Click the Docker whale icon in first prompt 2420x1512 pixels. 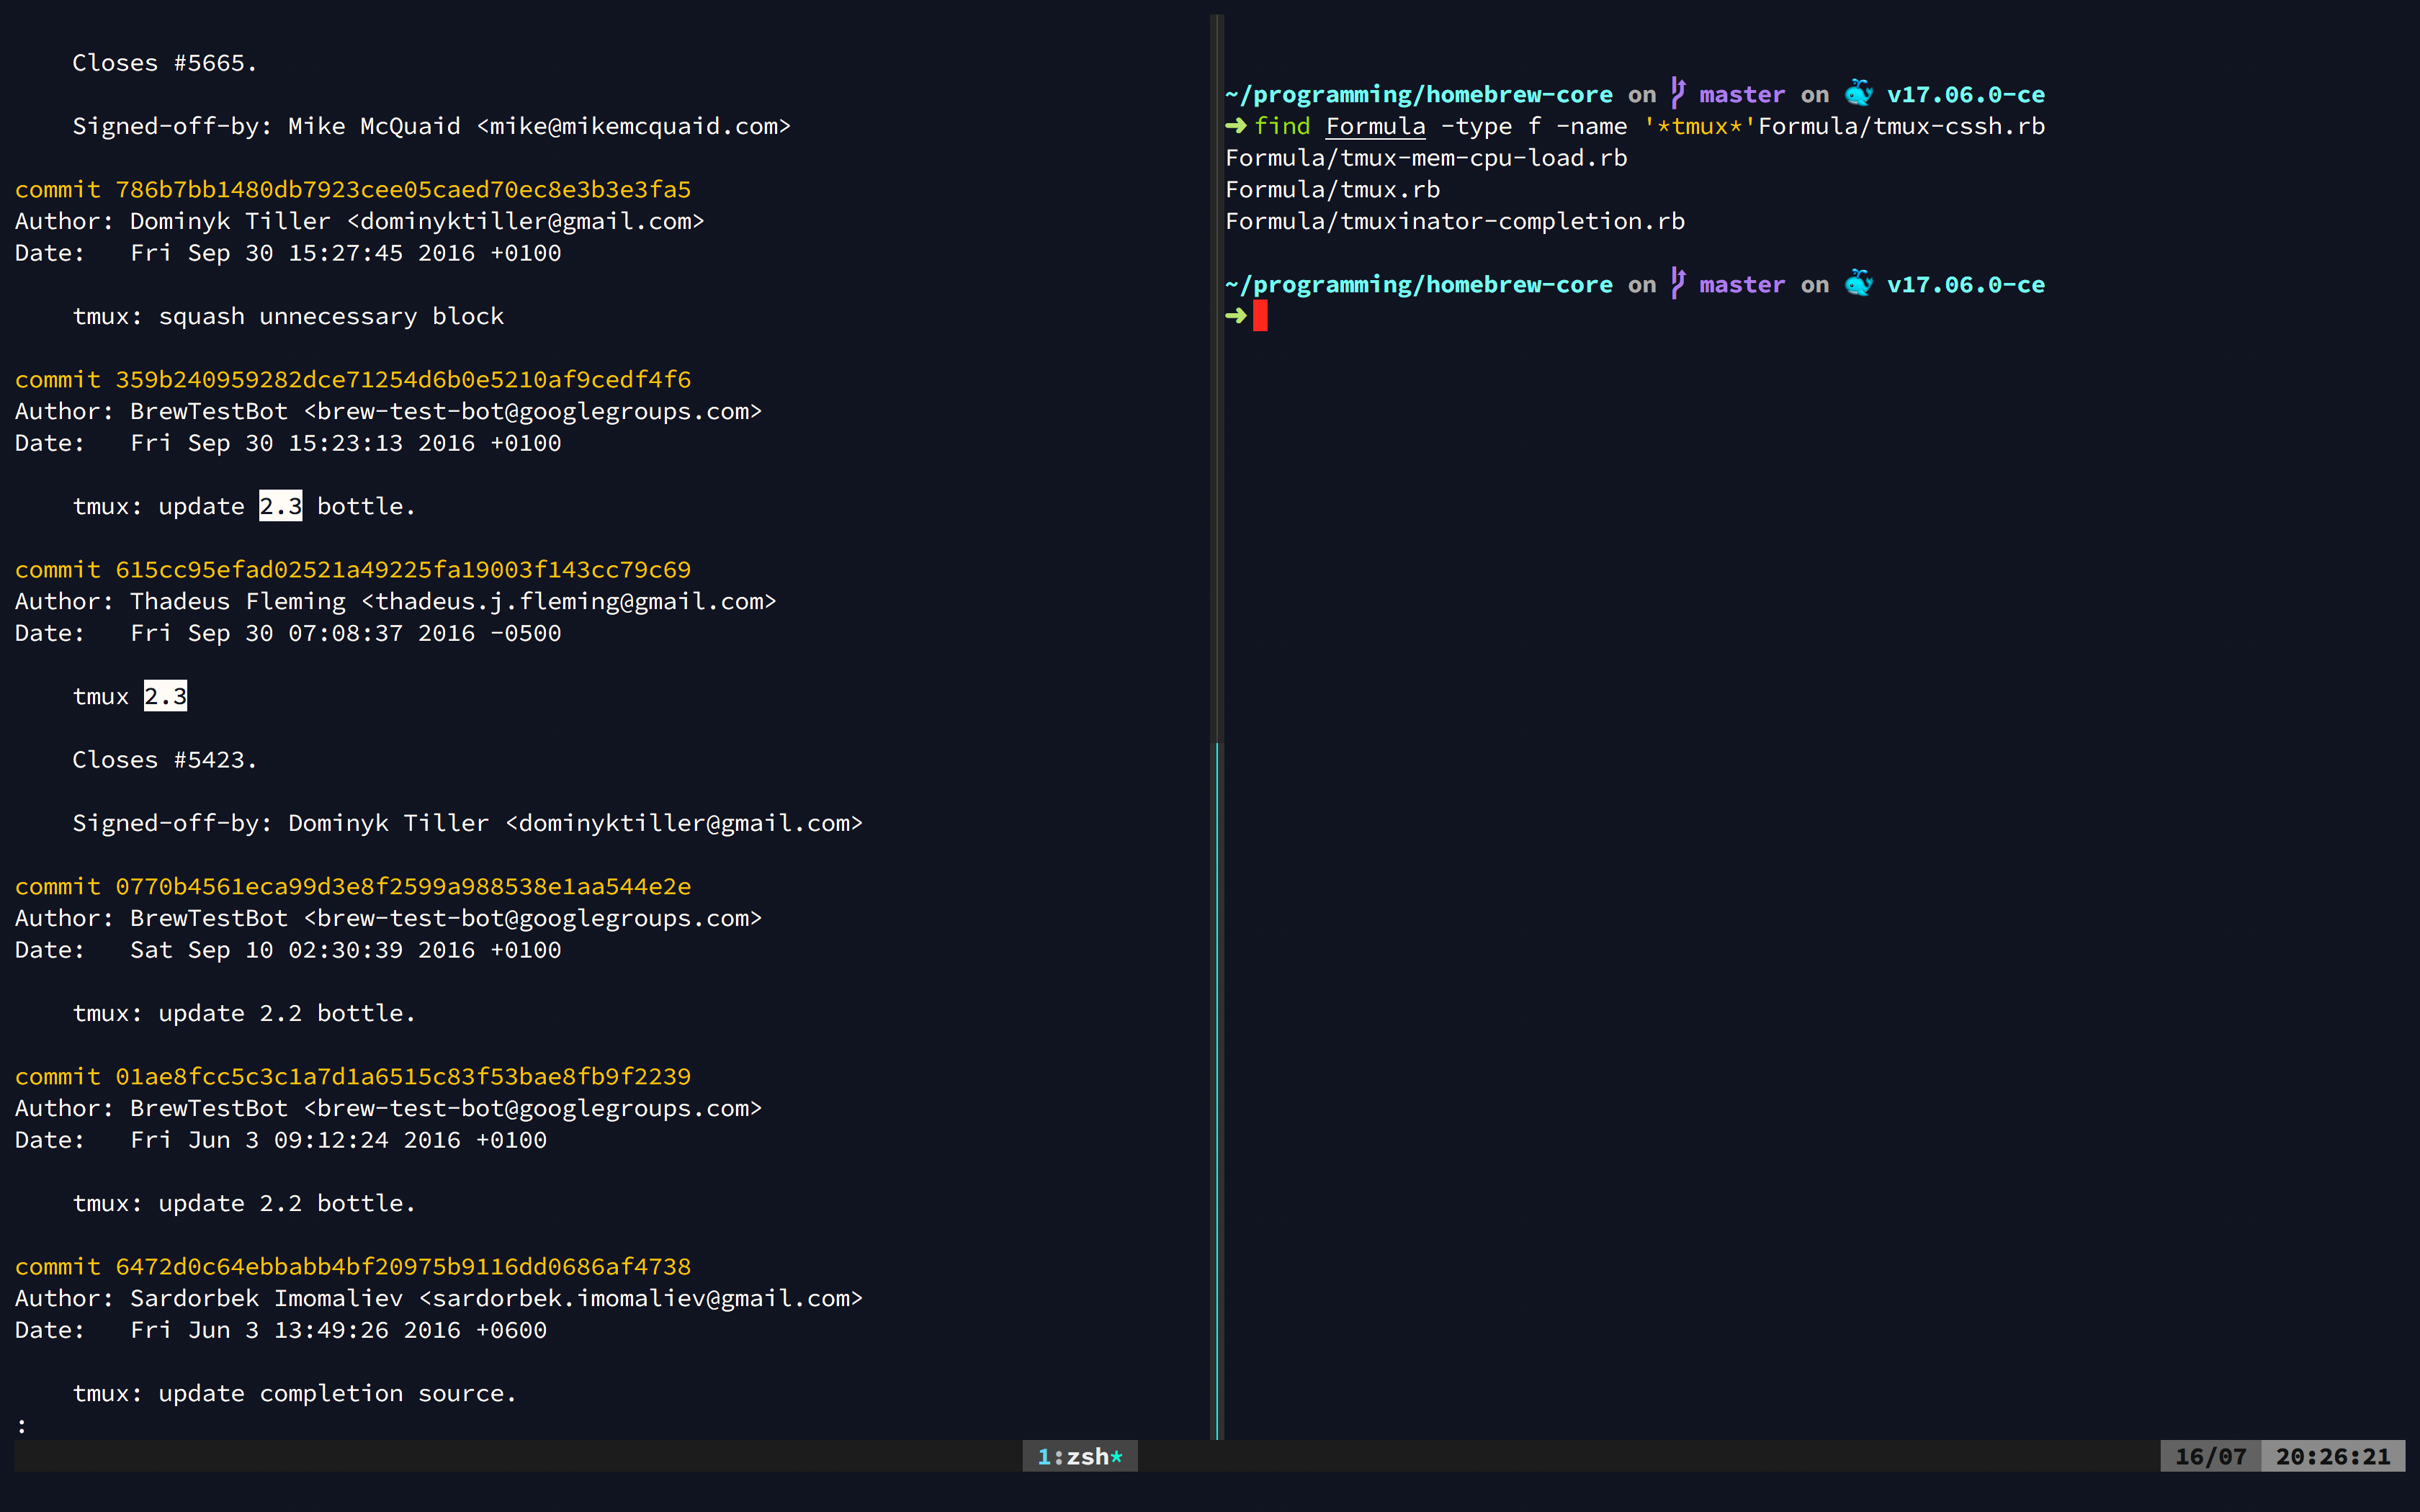tap(1858, 93)
